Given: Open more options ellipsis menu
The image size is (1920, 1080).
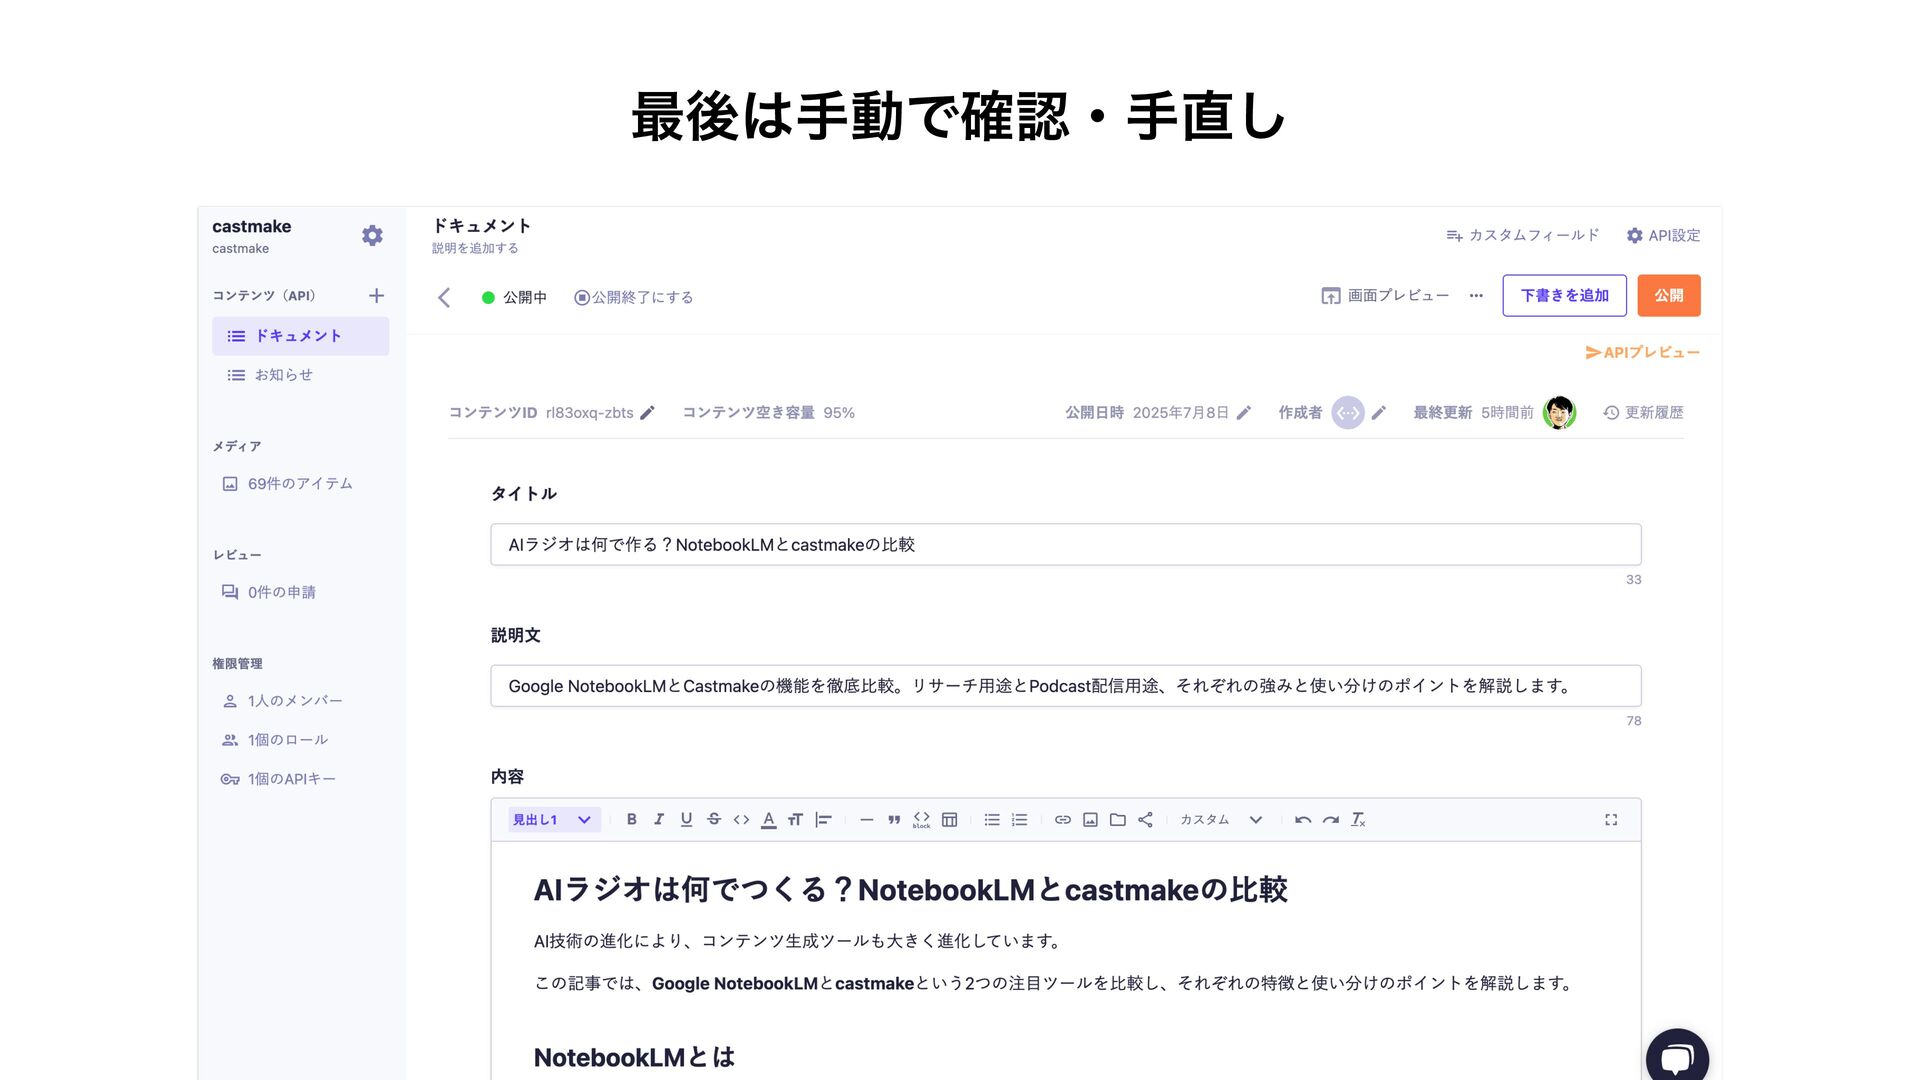Looking at the screenshot, I should click(1476, 296).
